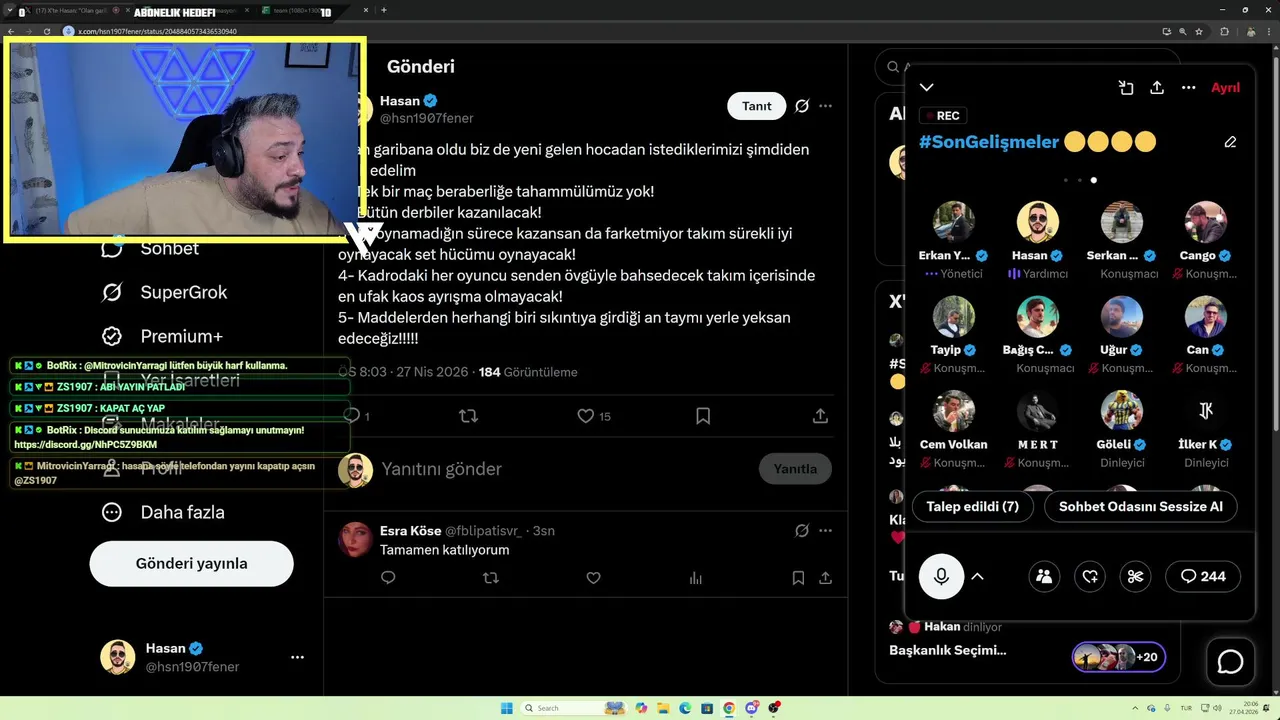Image resolution: width=1280 pixels, height=720 pixels.
Task: Share Esra Köse's reply
Action: (825, 578)
